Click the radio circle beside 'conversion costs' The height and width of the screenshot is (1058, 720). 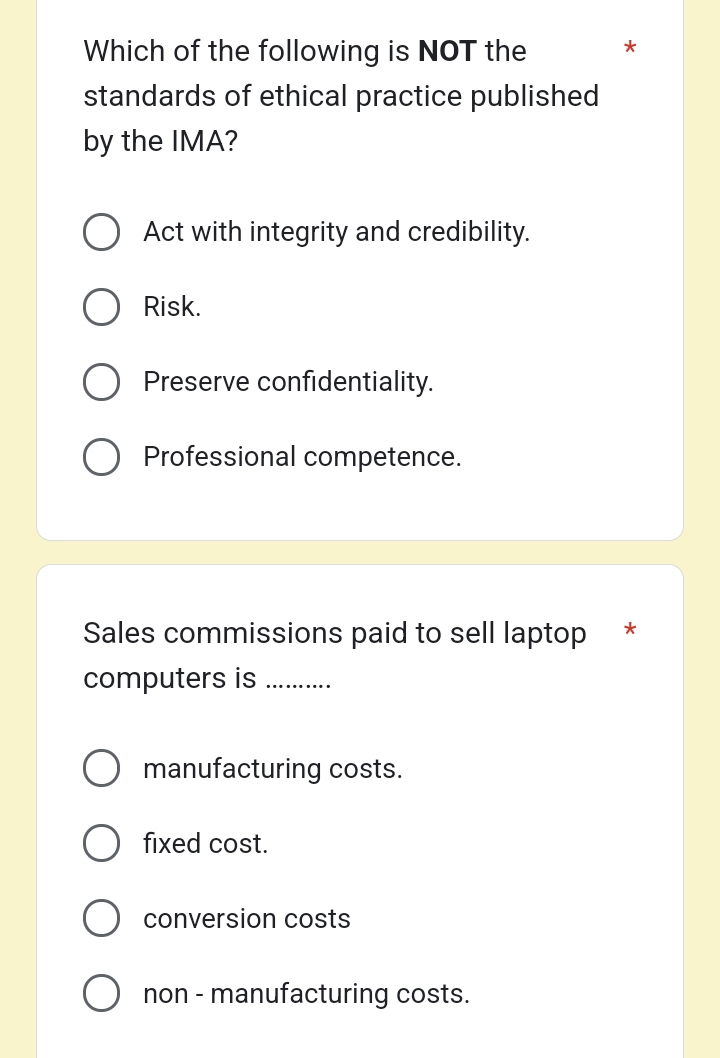102,918
